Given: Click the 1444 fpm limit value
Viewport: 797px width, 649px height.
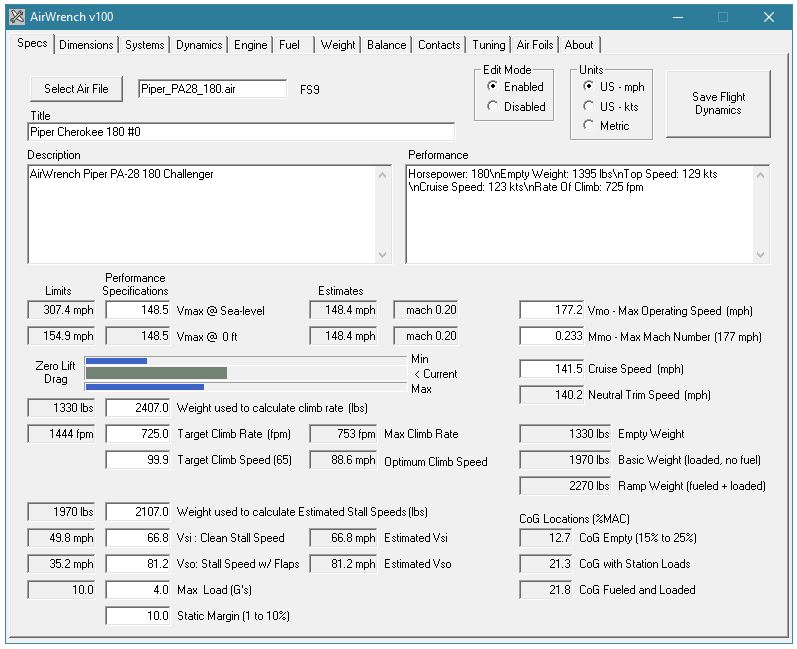Looking at the screenshot, I should click(62, 434).
